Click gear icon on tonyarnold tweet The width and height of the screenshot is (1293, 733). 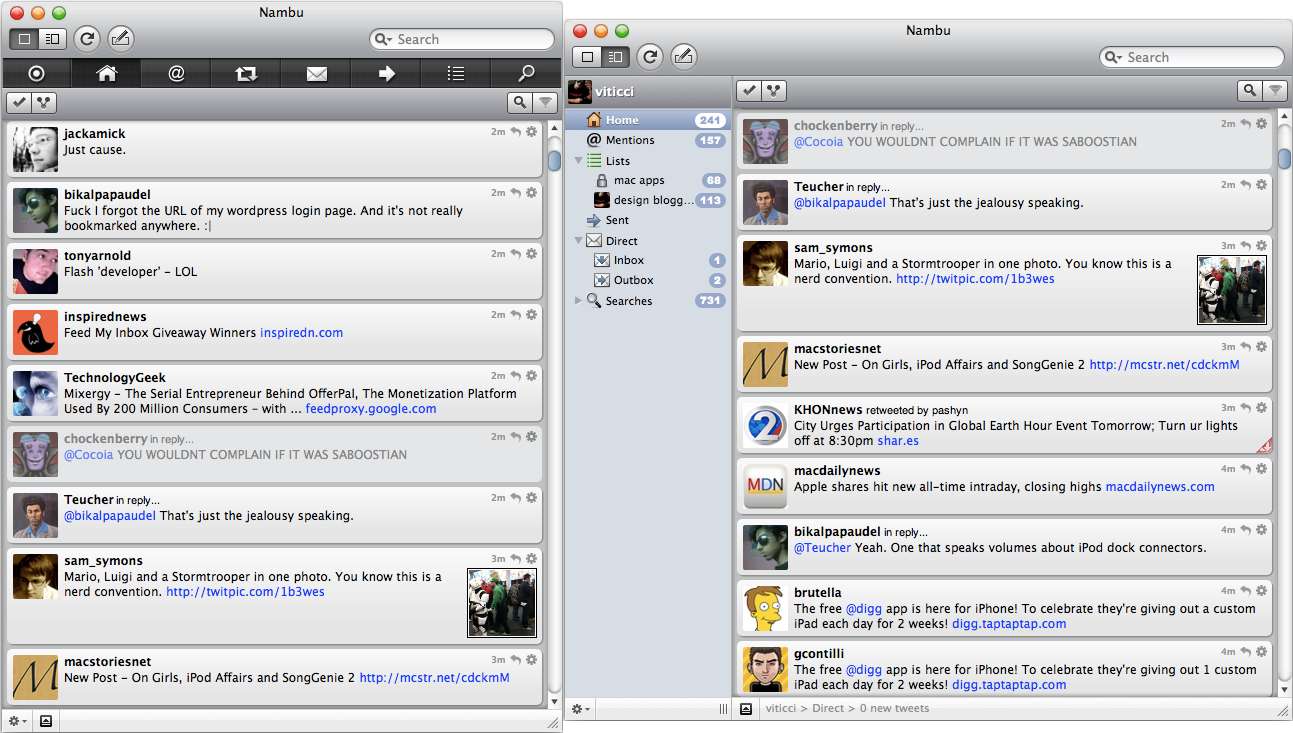click(x=532, y=254)
